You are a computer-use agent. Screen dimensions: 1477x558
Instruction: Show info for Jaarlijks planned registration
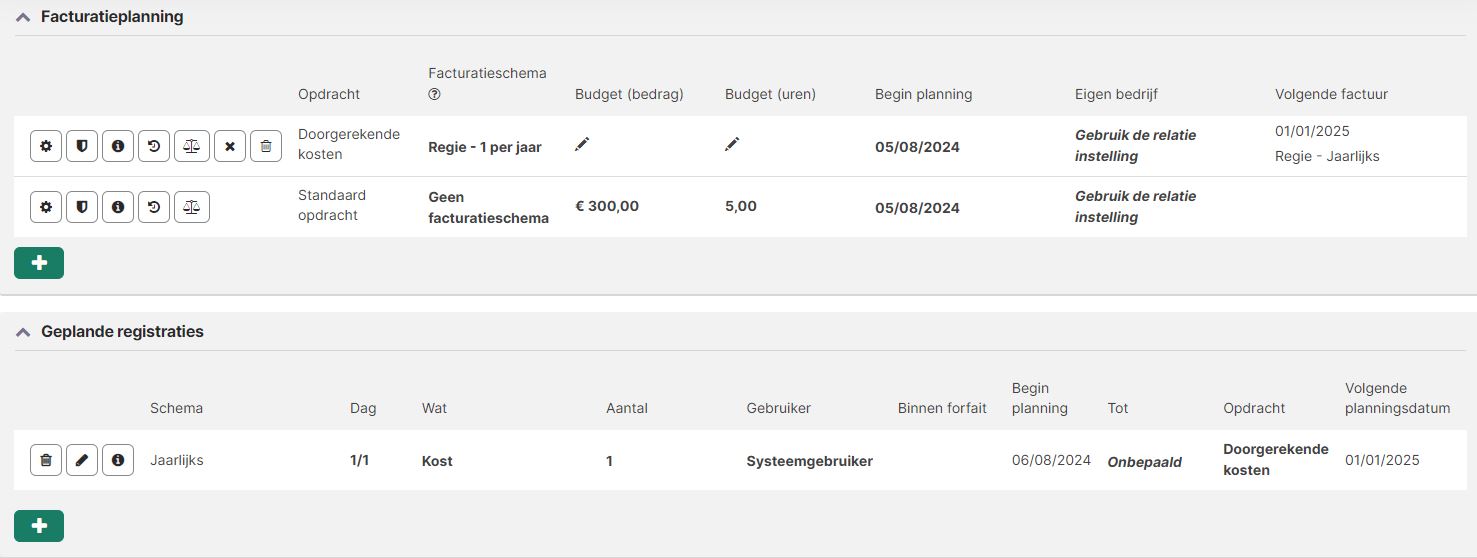coord(118,460)
